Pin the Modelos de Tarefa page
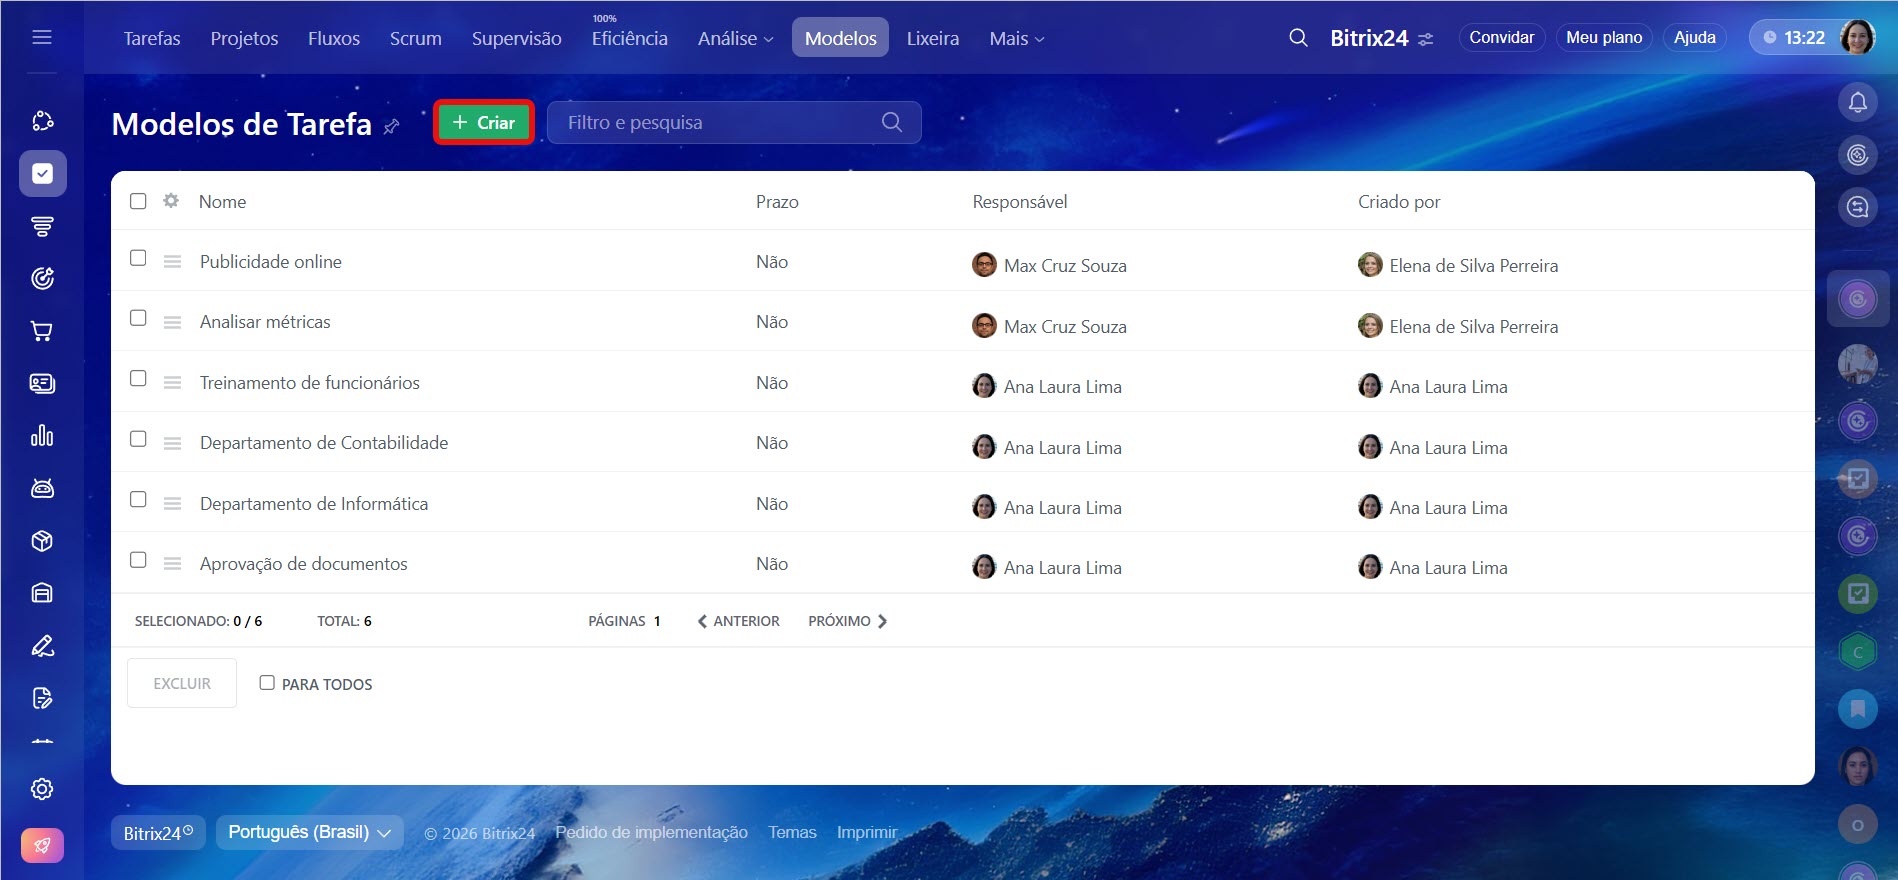The height and width of the screenshot is (880, 1898). pos(392,126)
